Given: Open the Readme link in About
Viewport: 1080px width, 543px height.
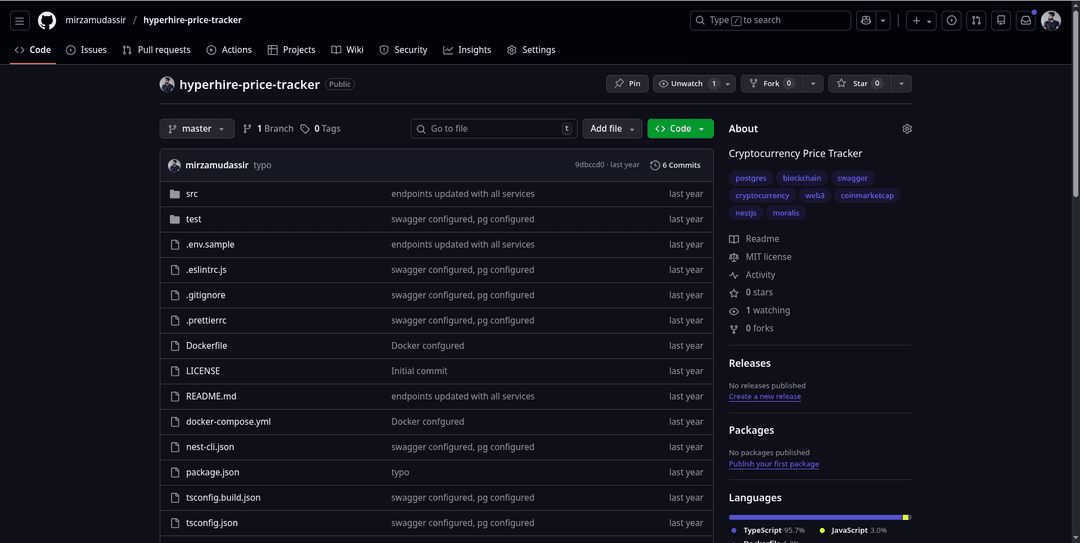Looking at the screenshot, I should point(755,239).
